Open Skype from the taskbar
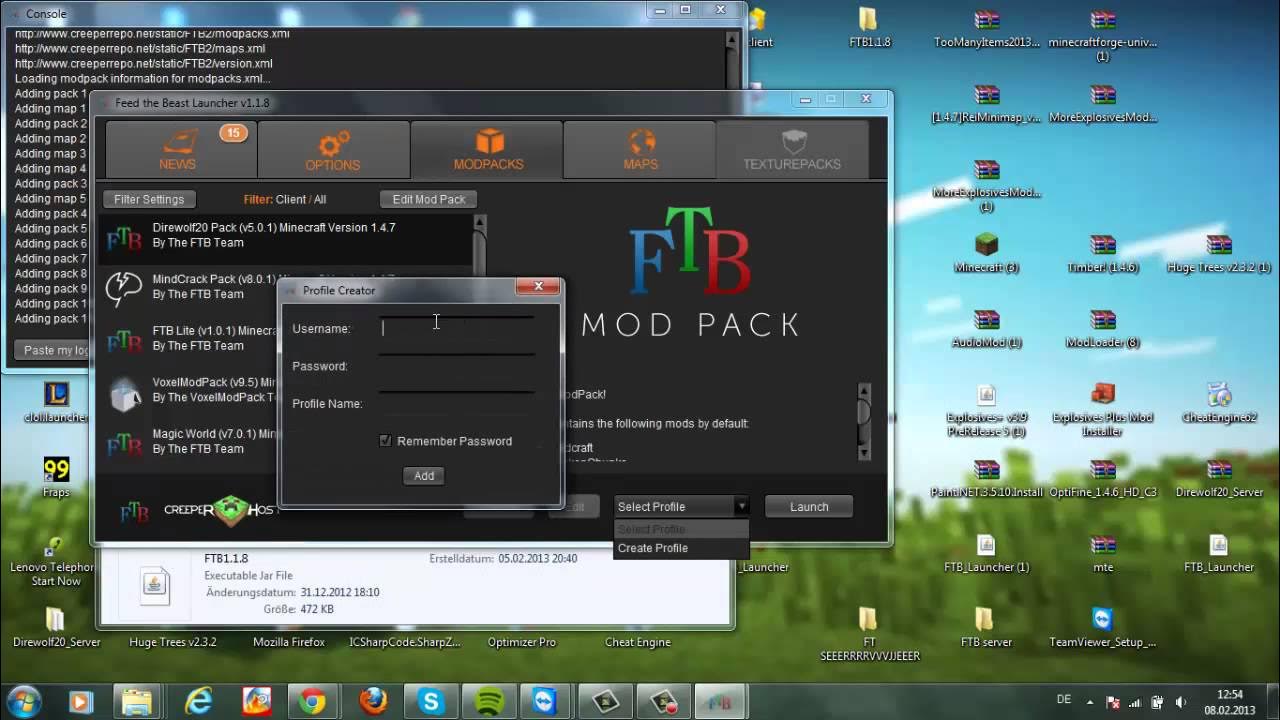Image resolution: width=1280 pixels, height=720 pixels. [x=432, y=702]
